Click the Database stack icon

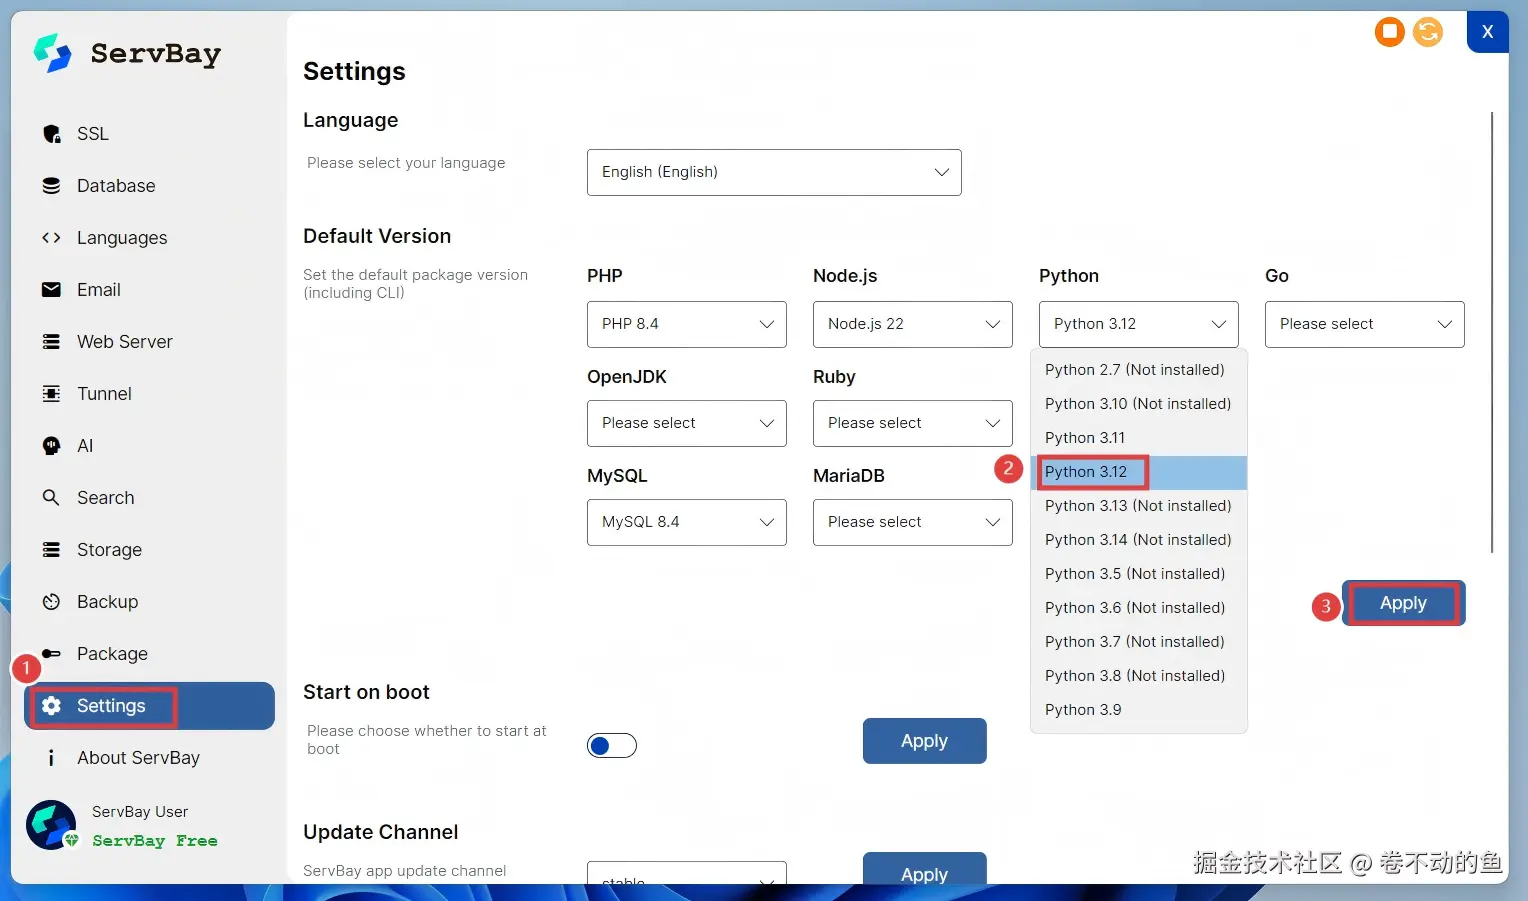click(x=51, y=186)
